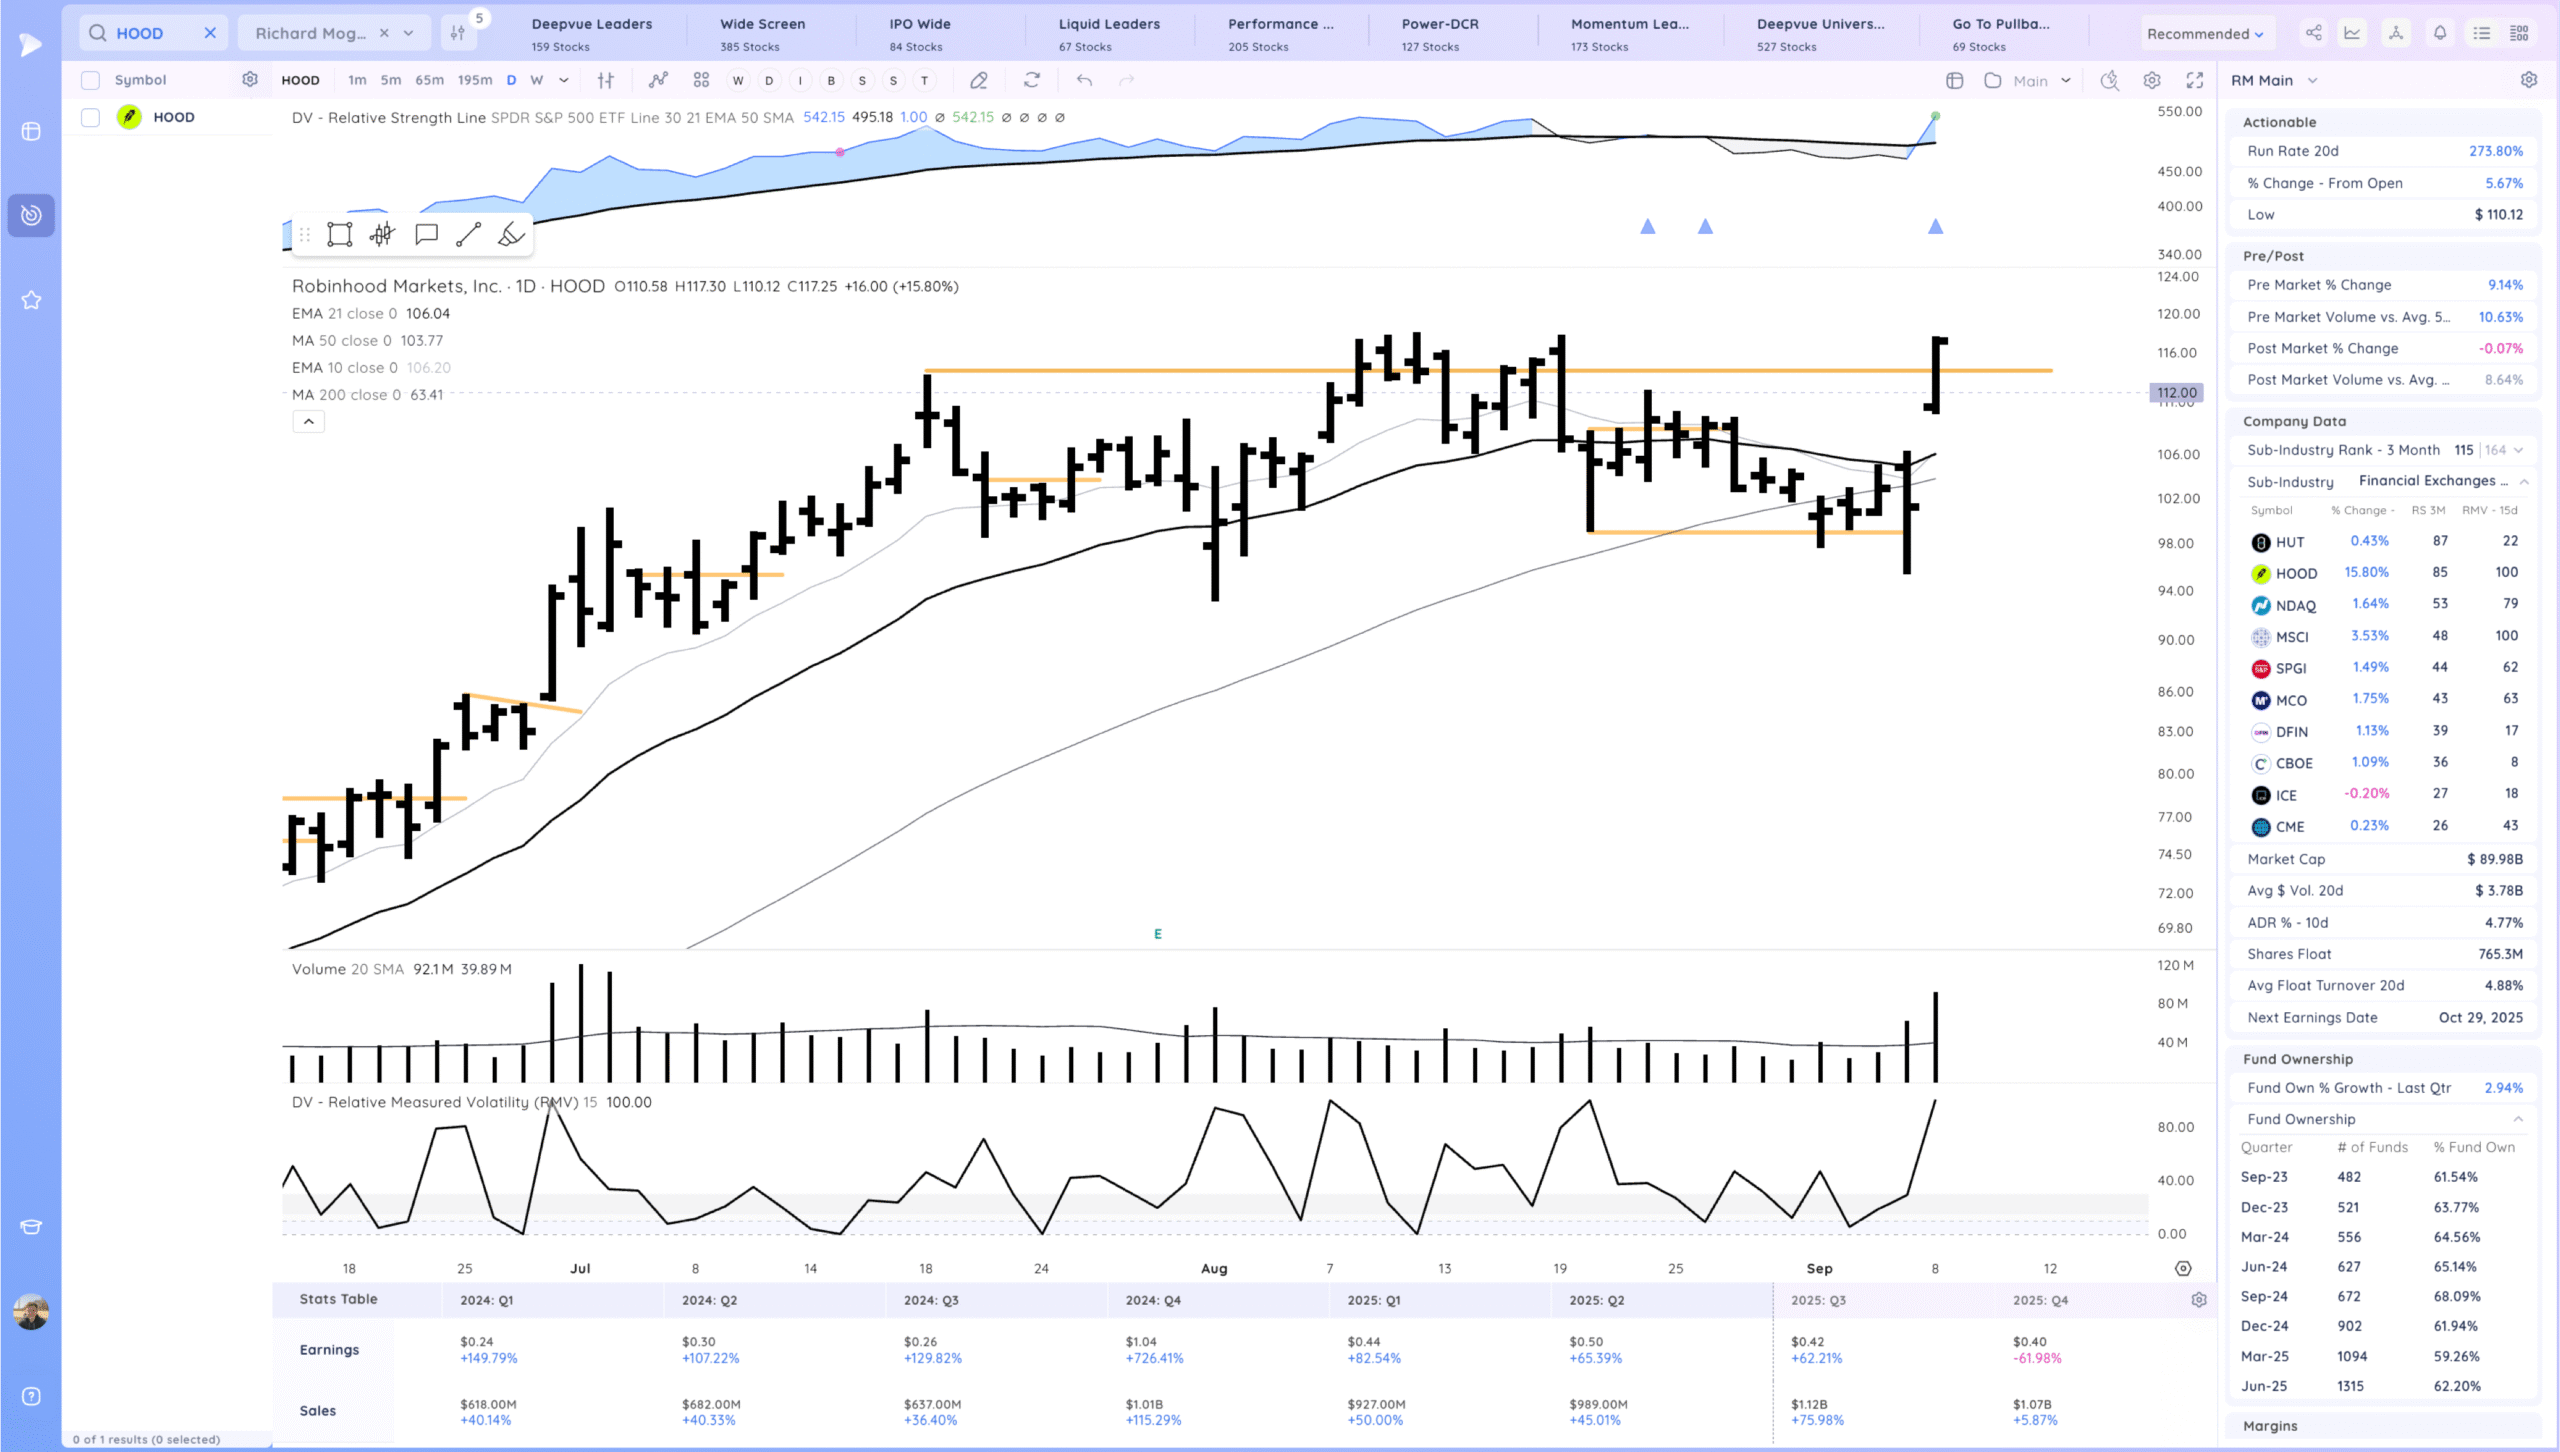The image size is (2560, 1452).
Task: Select the measure bars drawing tool
Action: pos(382,235)
